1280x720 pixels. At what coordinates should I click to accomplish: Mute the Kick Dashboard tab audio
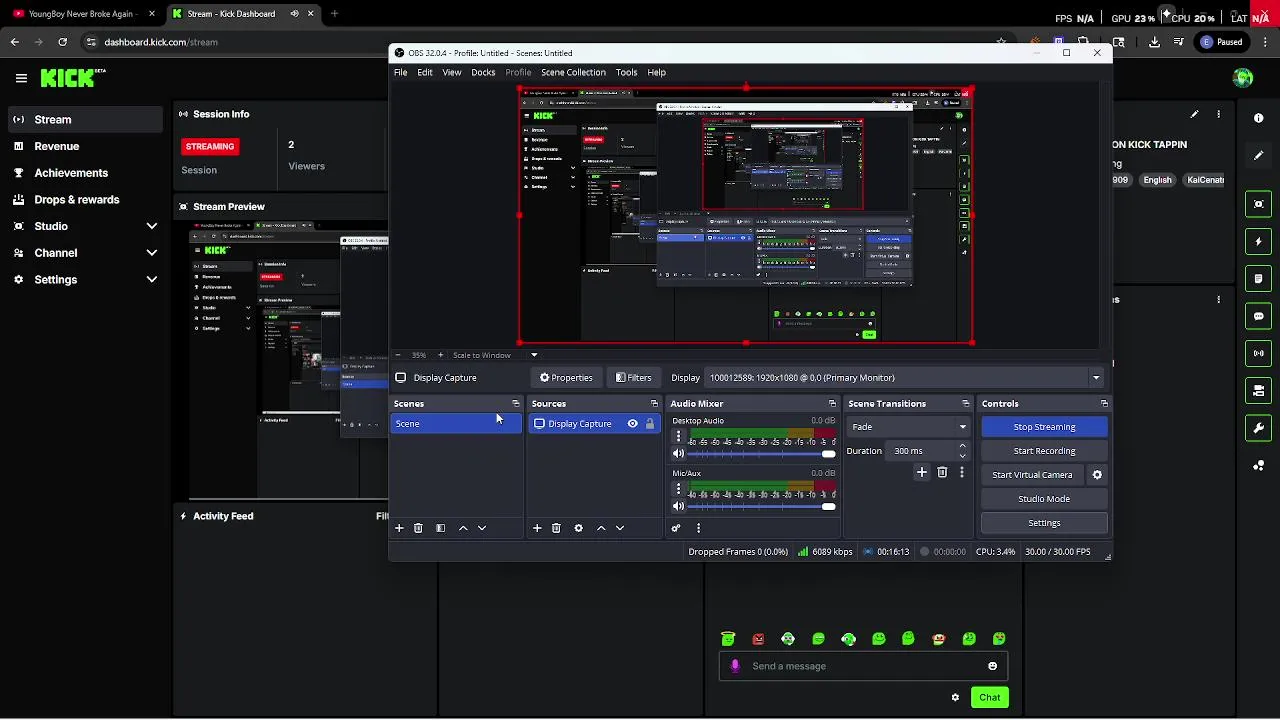pos(294,14)
